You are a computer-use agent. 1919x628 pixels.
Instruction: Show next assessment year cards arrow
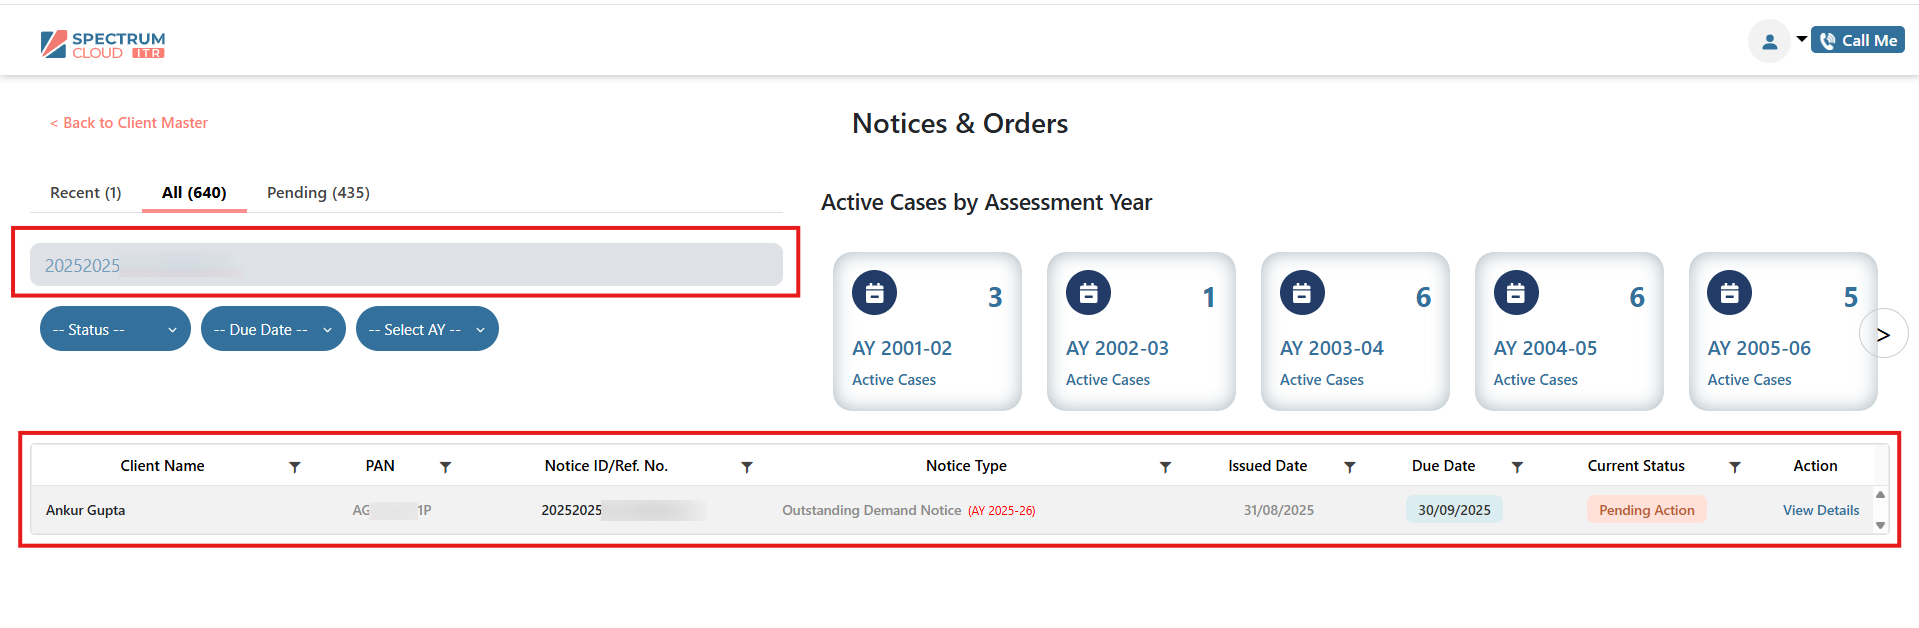pos(1882,334)
